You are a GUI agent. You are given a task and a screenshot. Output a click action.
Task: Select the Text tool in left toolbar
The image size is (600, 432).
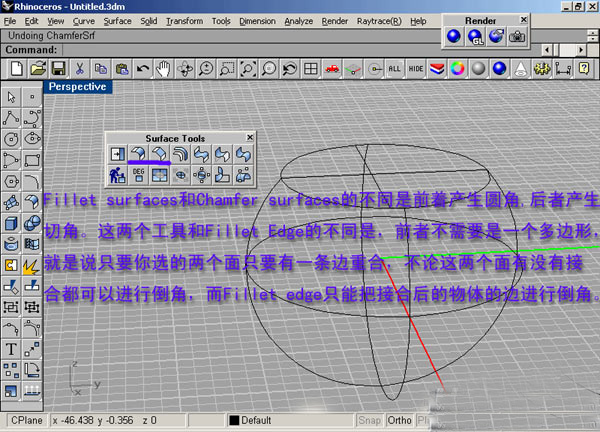tap(11, 349)
